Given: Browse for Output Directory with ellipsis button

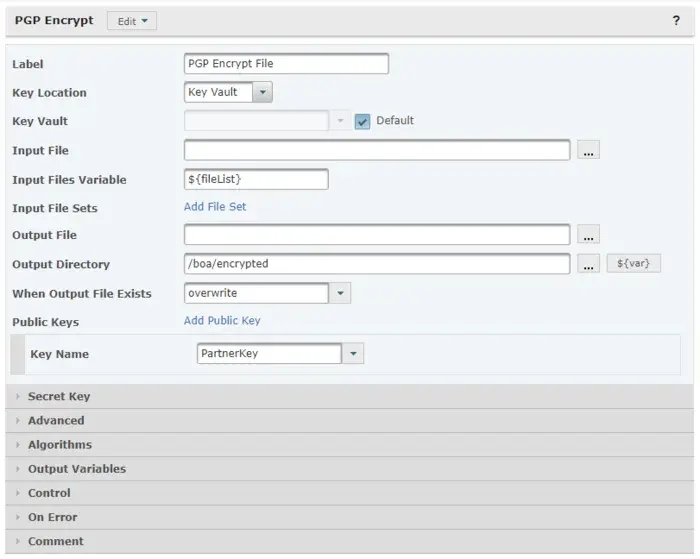Looking at the screenshot, I should click(588, 263).
